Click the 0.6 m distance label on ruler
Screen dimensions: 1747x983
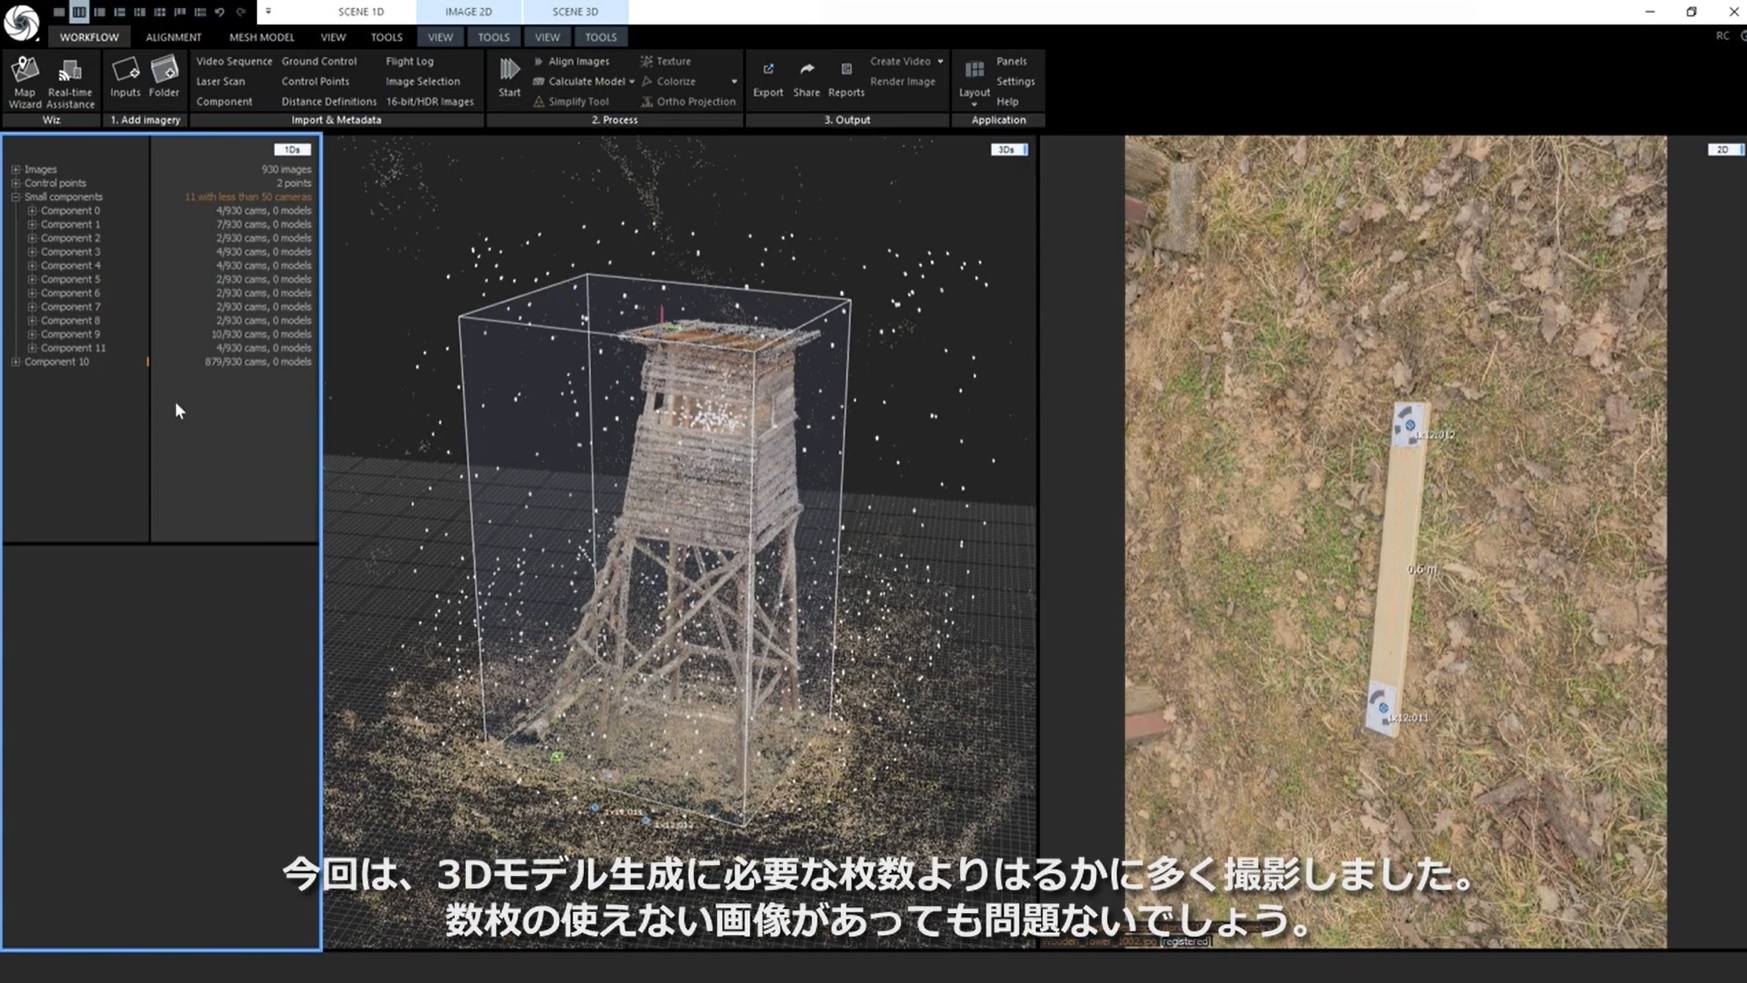pyautogui.click(x=1422, y=569)
